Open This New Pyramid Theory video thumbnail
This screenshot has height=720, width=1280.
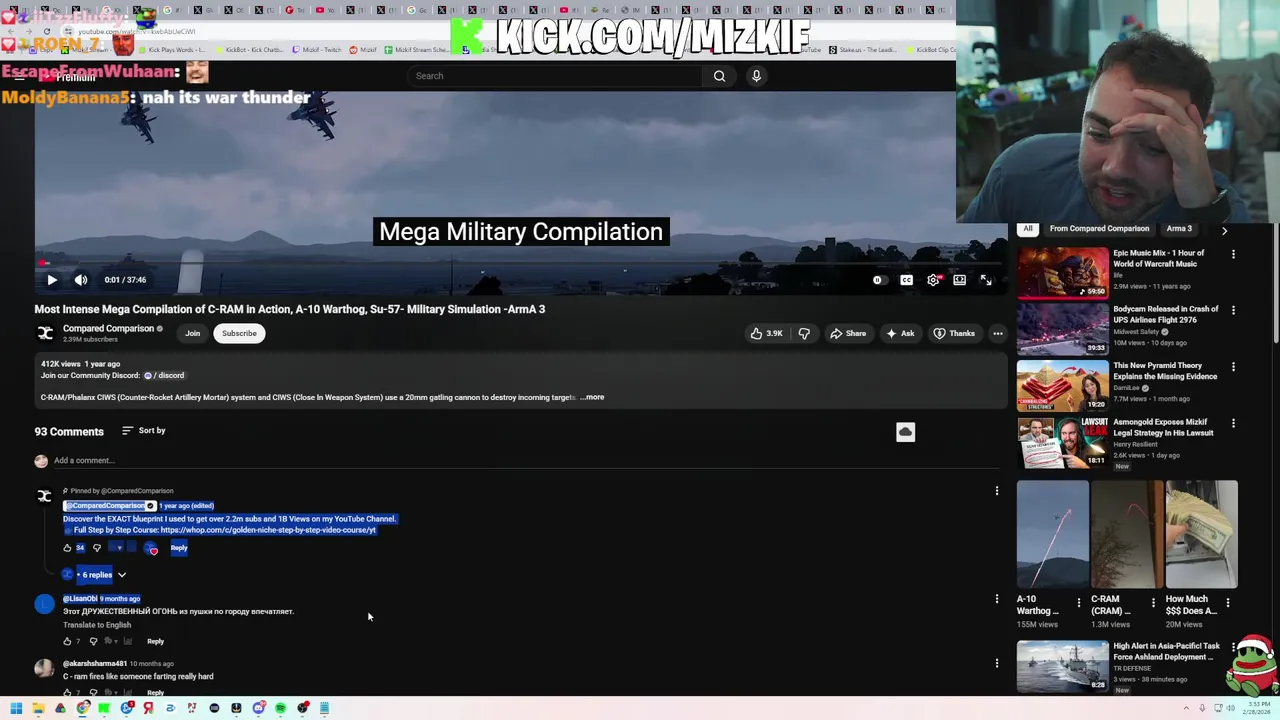point(1063,385)
